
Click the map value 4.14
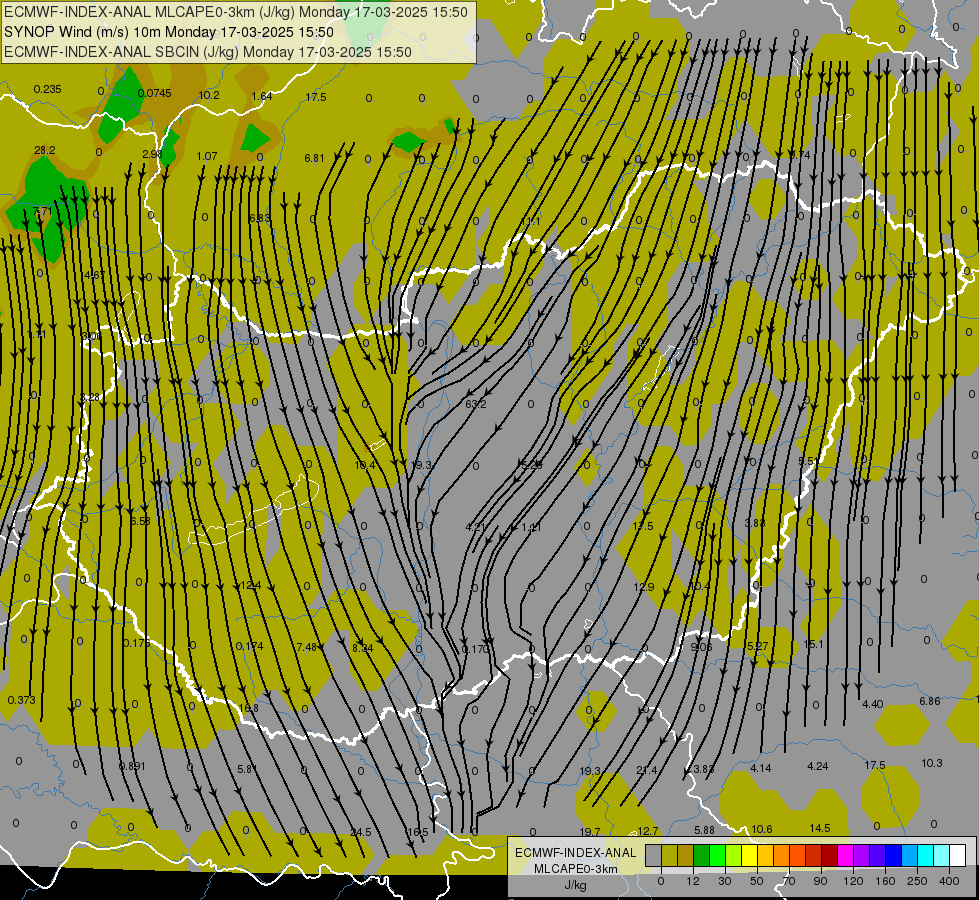pyautogui.click(x=760, y=768)
